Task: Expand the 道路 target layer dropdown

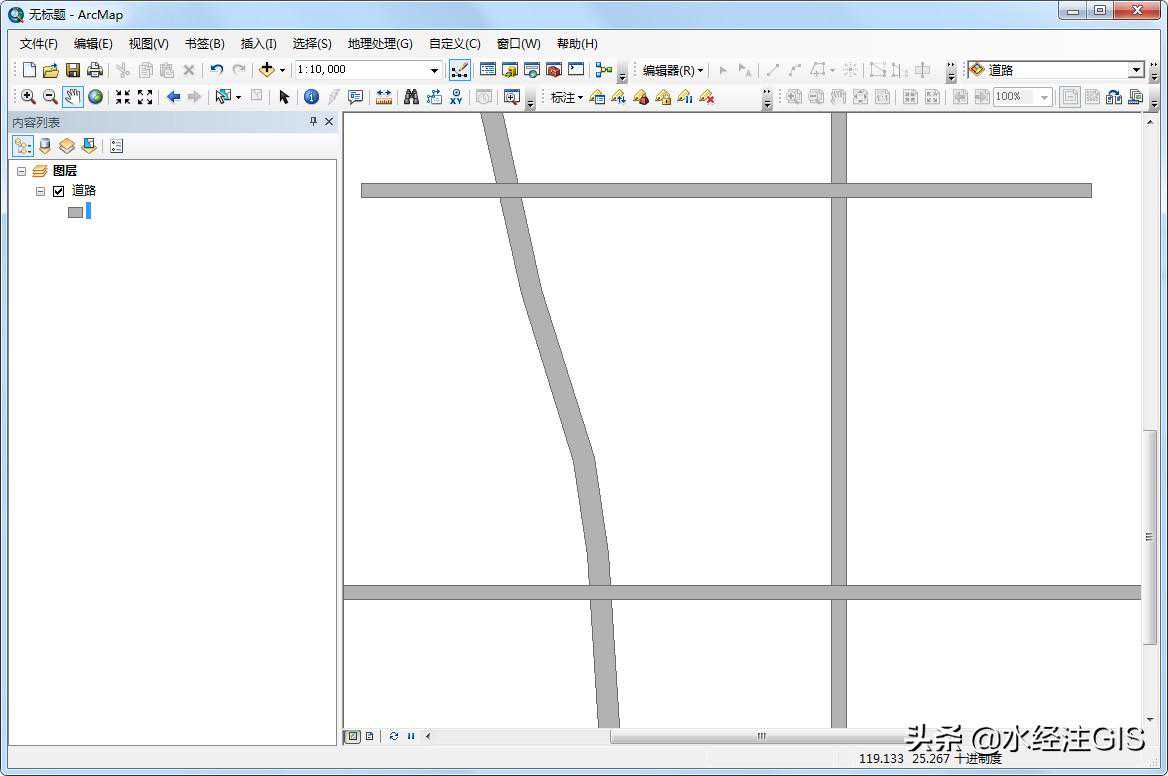Action: (1135, 70)
